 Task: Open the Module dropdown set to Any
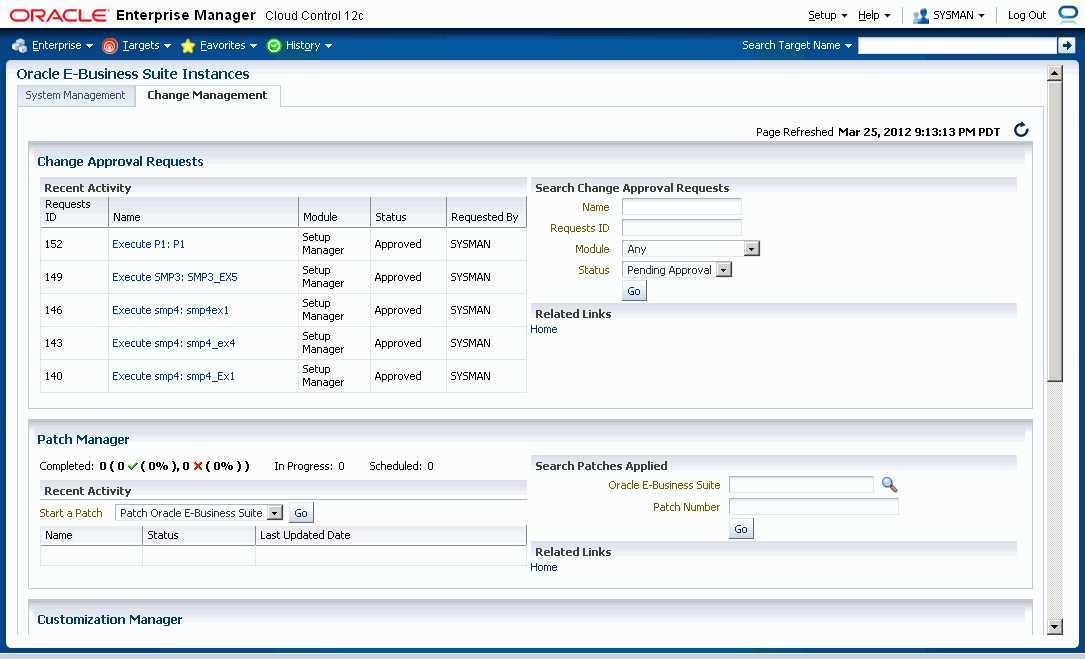(x=691, y=249)
